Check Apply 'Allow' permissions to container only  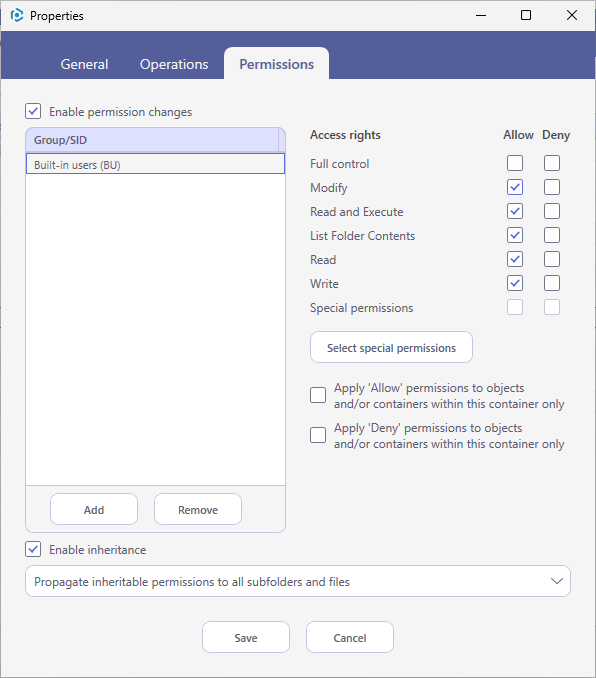pos(318,395)
